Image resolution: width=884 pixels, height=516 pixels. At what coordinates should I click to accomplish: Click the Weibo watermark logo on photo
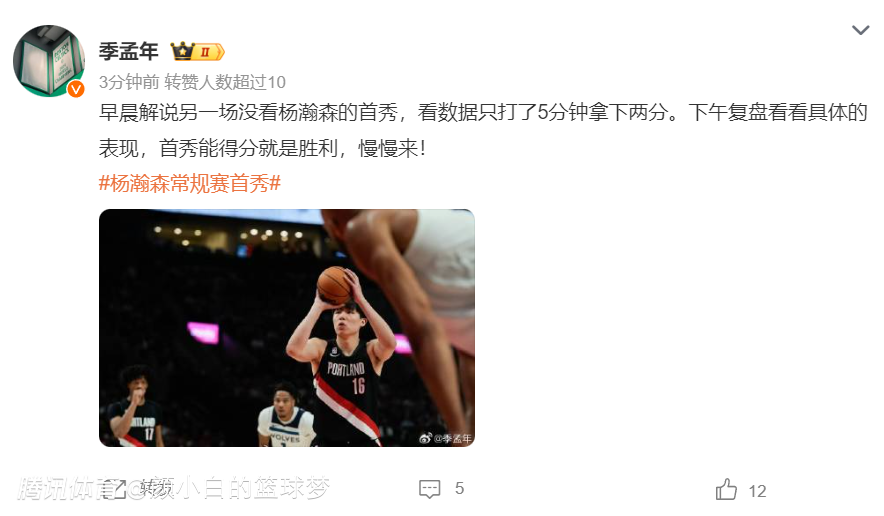pyautogui.click(x=426, y=438)
